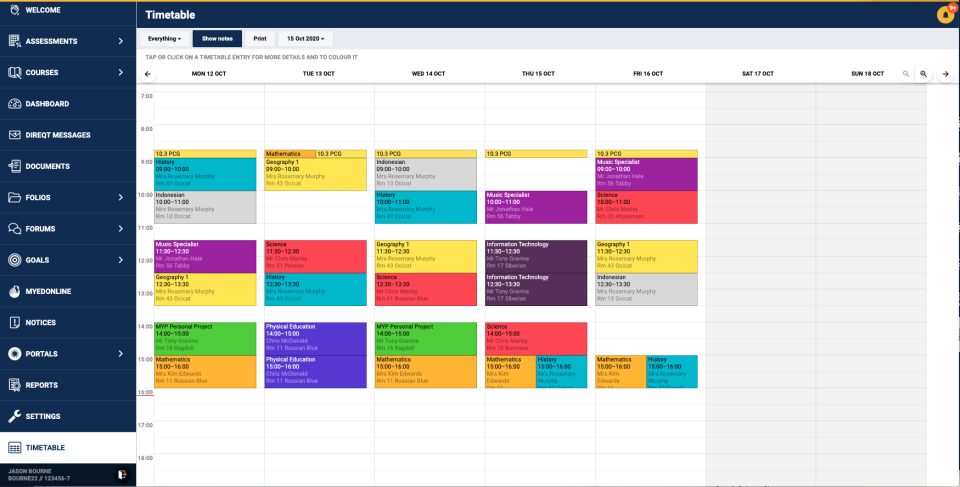Select the Timetable menu label
Image resolution: width=960 pixels, height=487 pixels.
pos(45,448)
